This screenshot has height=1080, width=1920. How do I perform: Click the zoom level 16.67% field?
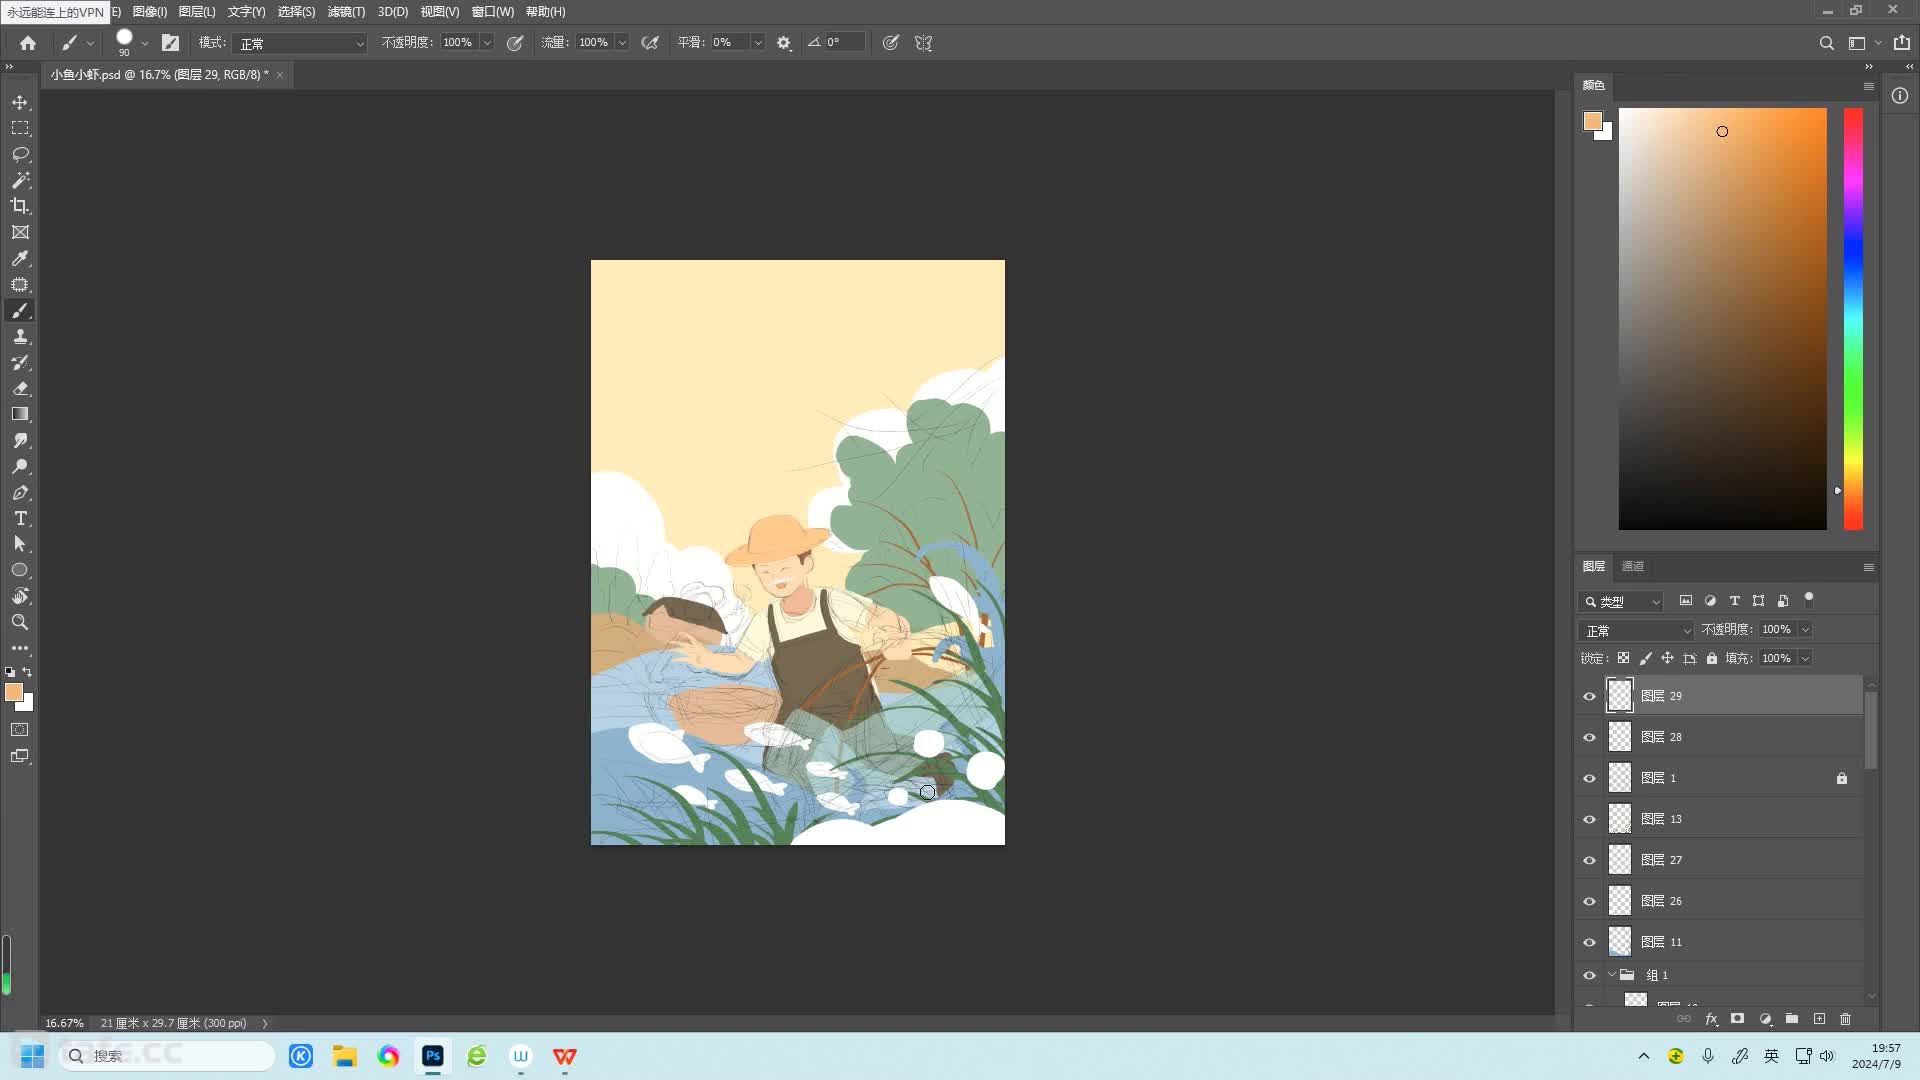tap(64, 1023)
